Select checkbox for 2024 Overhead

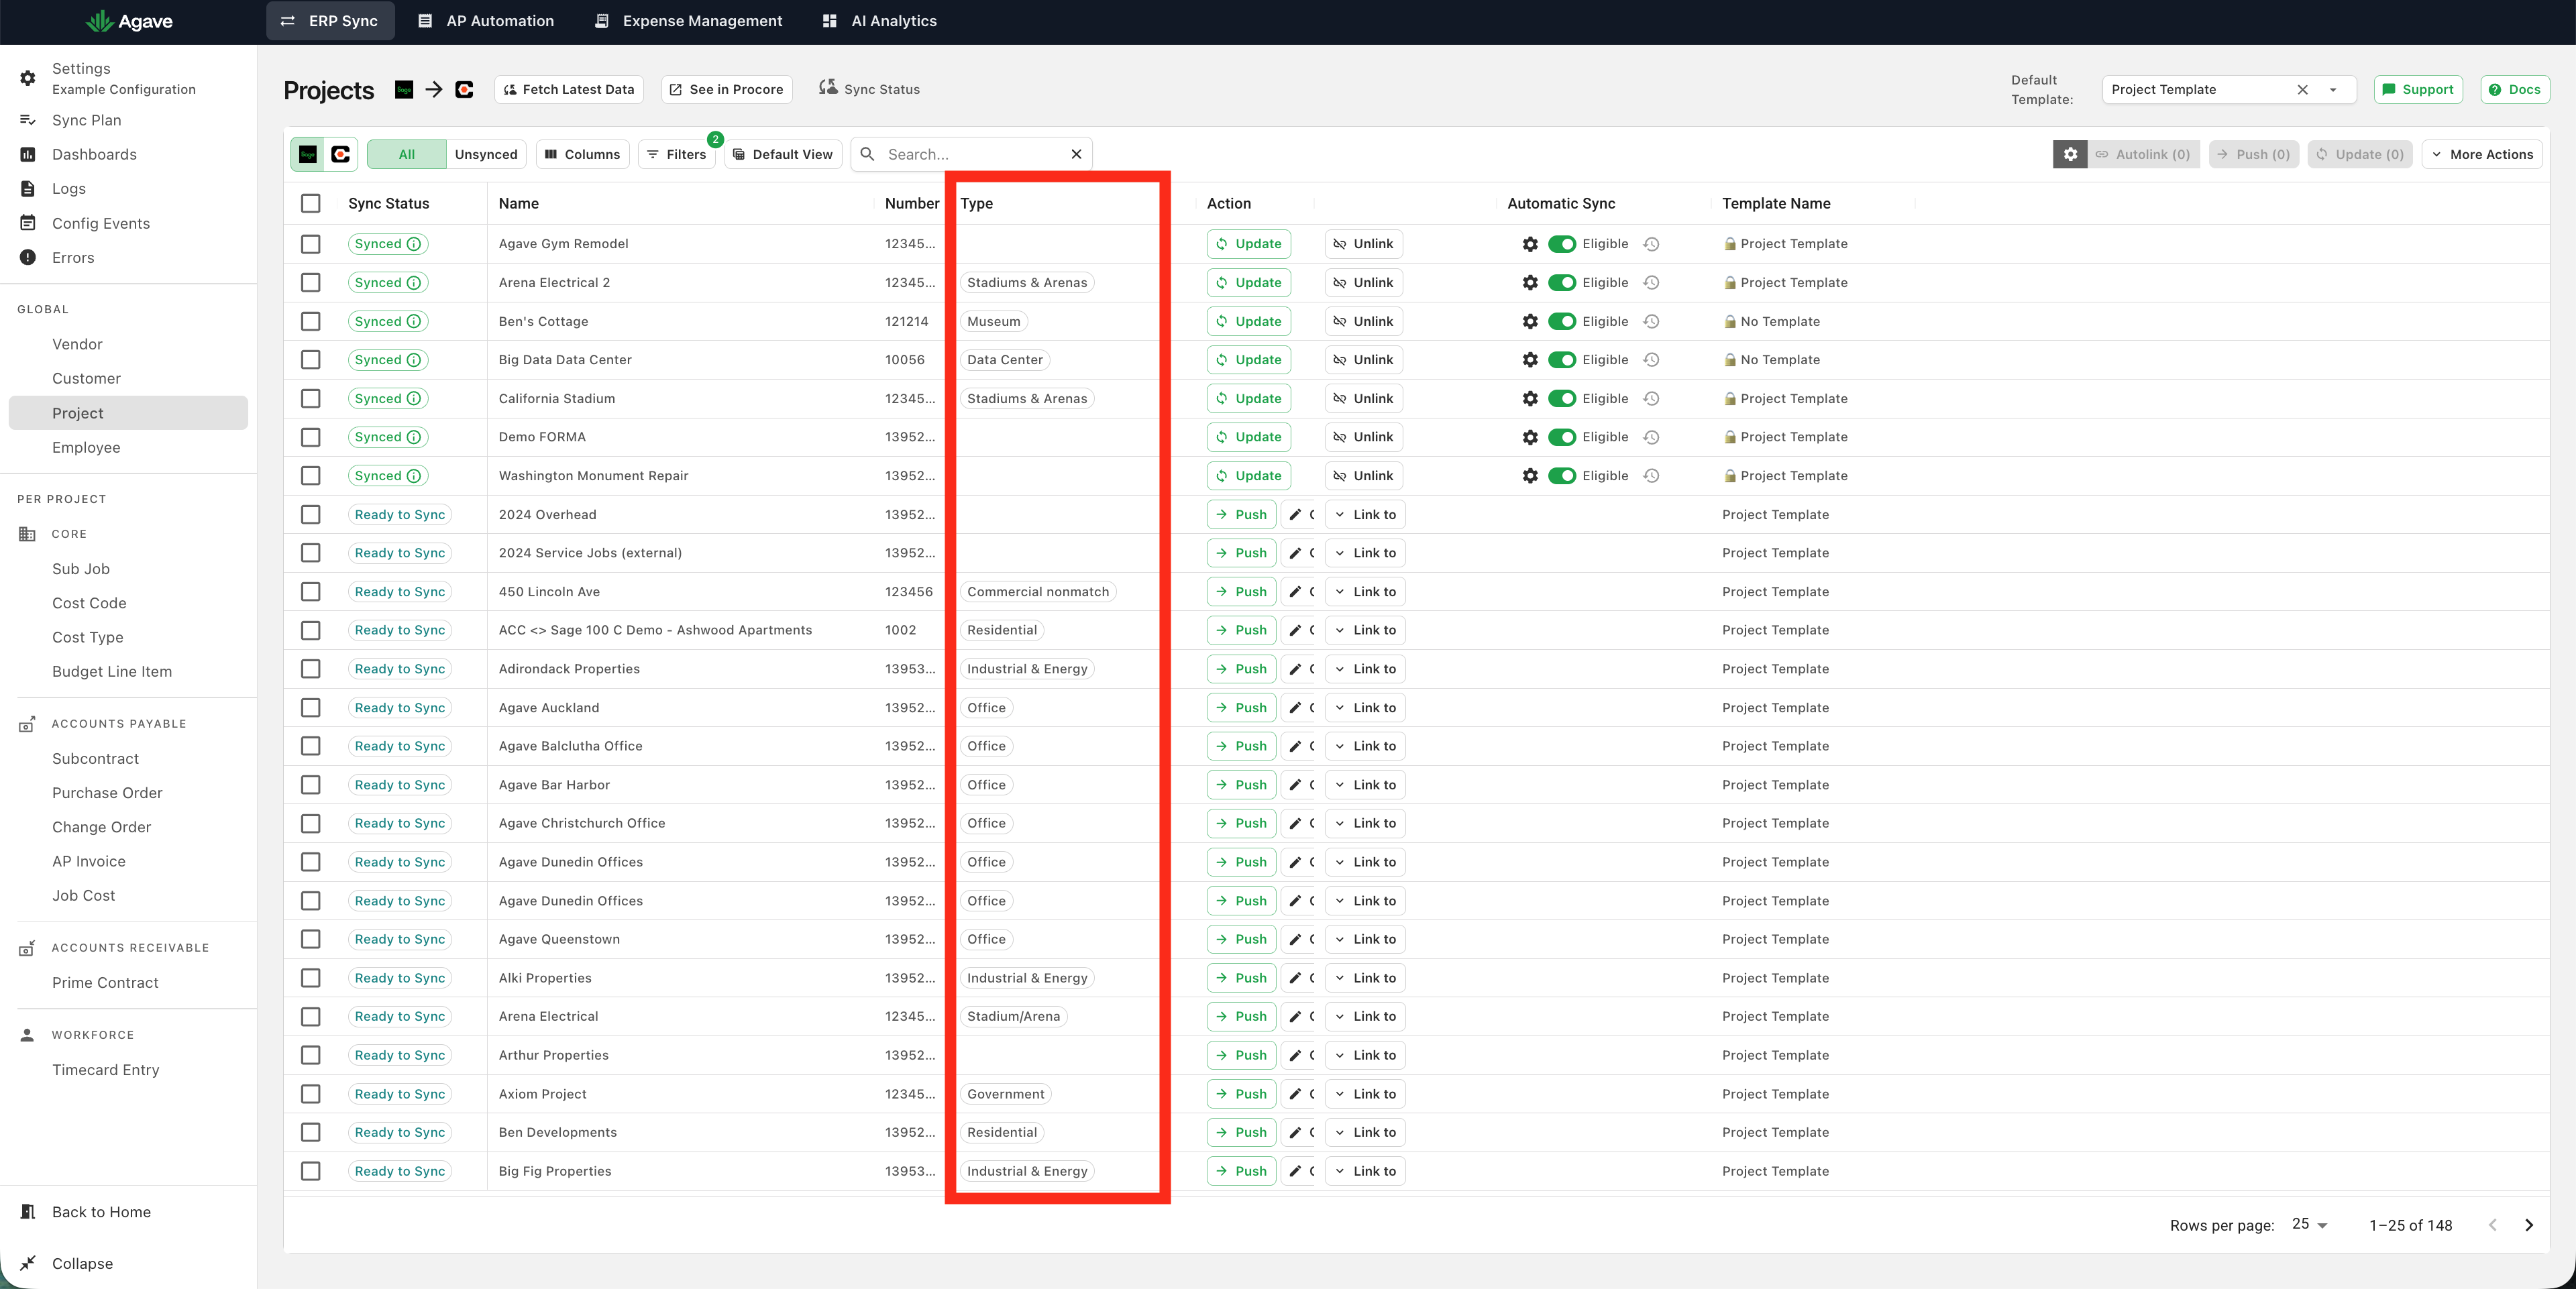pyautogui.click(x=311, y=514)
